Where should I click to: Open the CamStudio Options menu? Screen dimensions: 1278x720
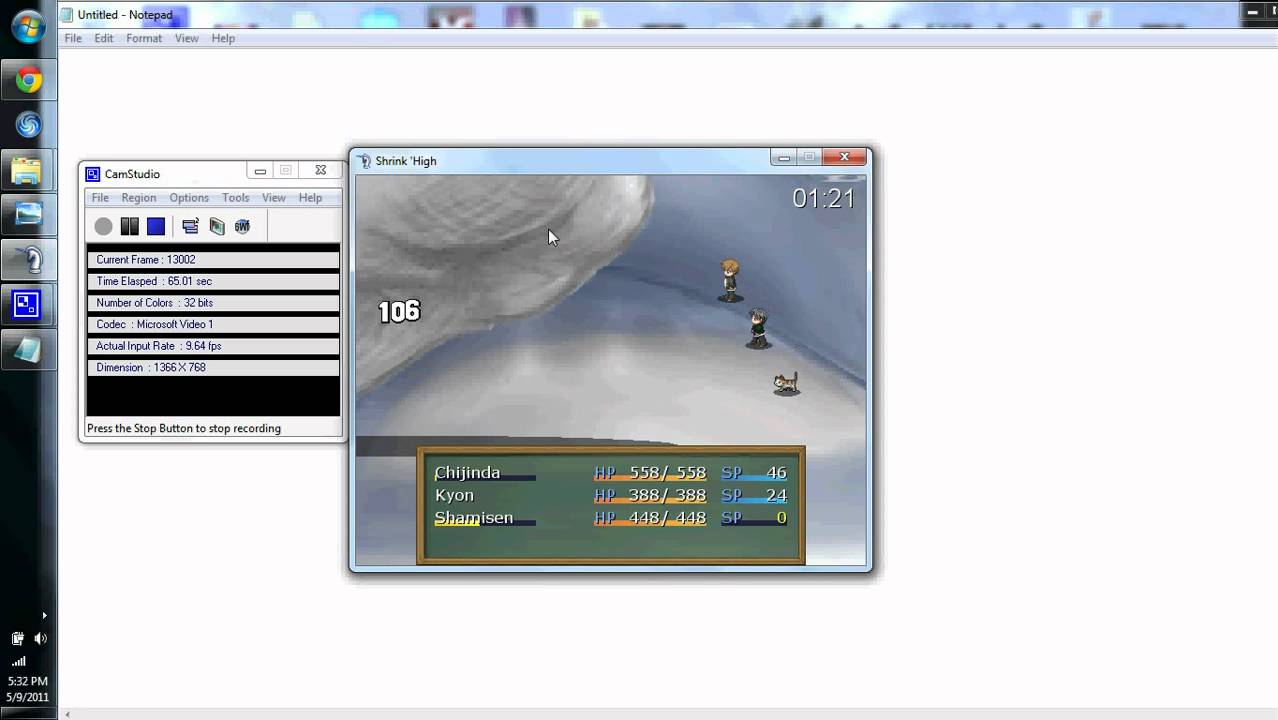pyautogui.click(x=189, y=198)
